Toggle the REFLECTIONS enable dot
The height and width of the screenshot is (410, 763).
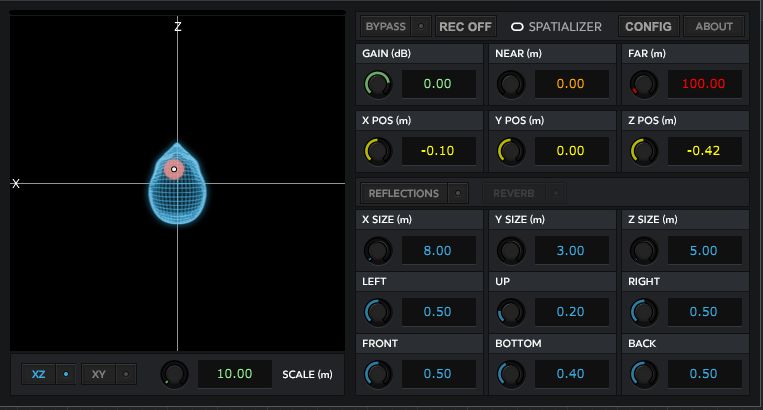click(458, 193)
